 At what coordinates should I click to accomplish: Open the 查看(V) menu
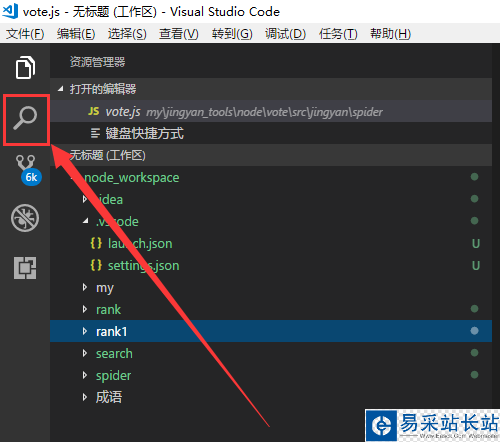click(x=179, y=34)
